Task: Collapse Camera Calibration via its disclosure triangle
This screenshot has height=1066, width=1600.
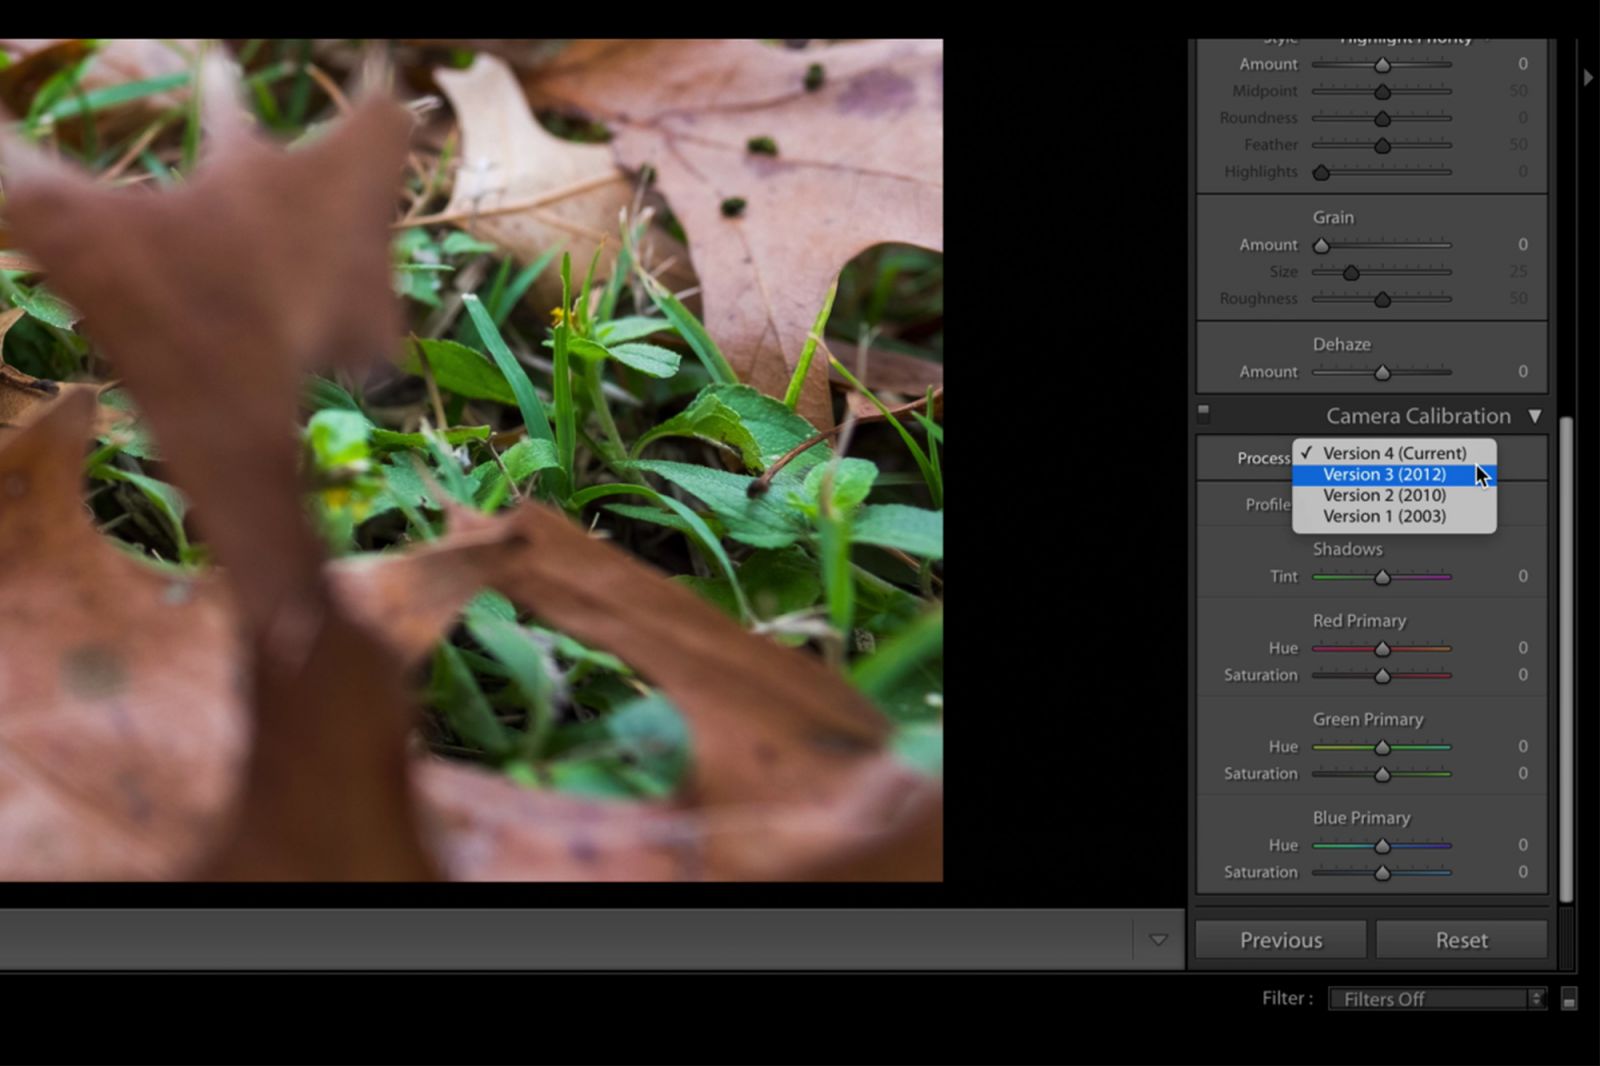Action: click(1536, 416)
